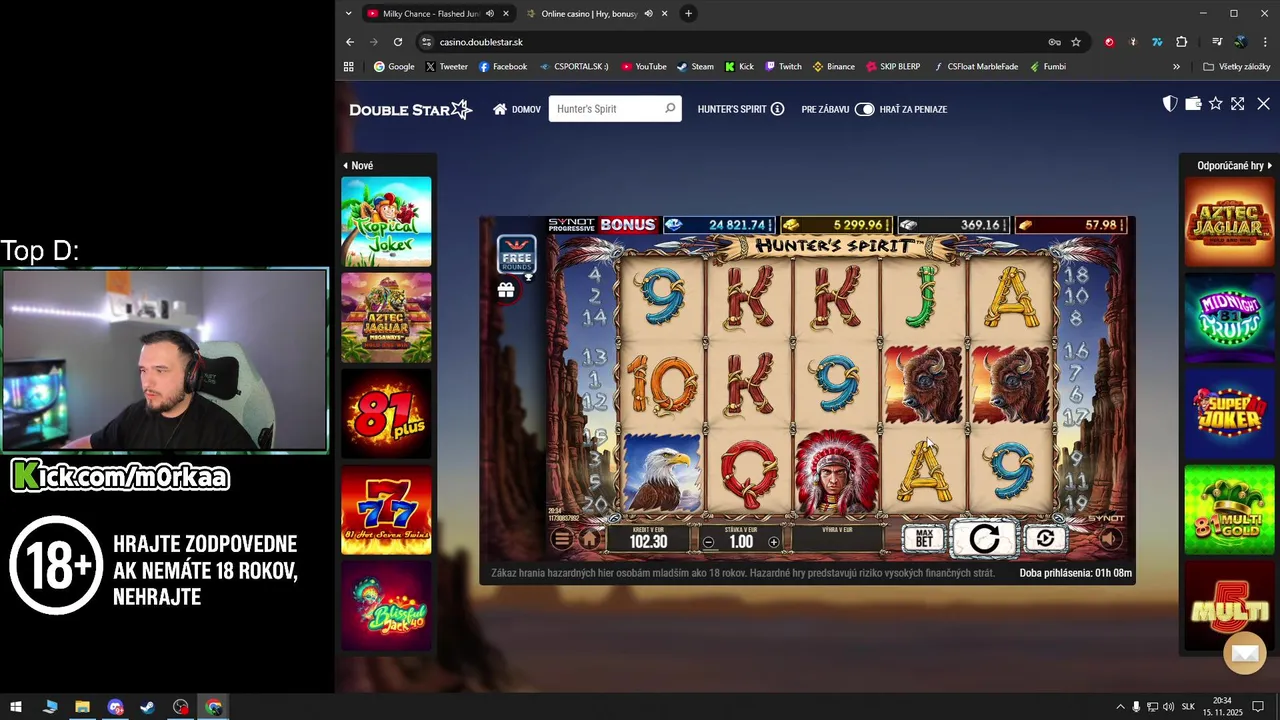Viewport: 1280px width, 720px height.
Task: Open the 81 plus game thumbnail
Action: point(386,414)
